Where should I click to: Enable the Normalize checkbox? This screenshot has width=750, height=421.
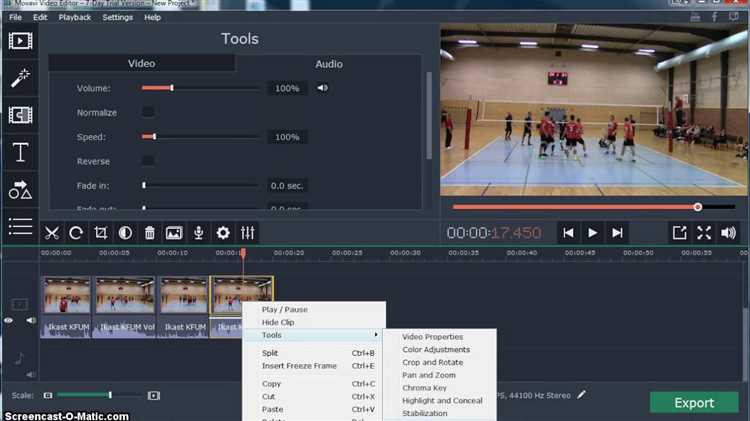pos(148,112)
